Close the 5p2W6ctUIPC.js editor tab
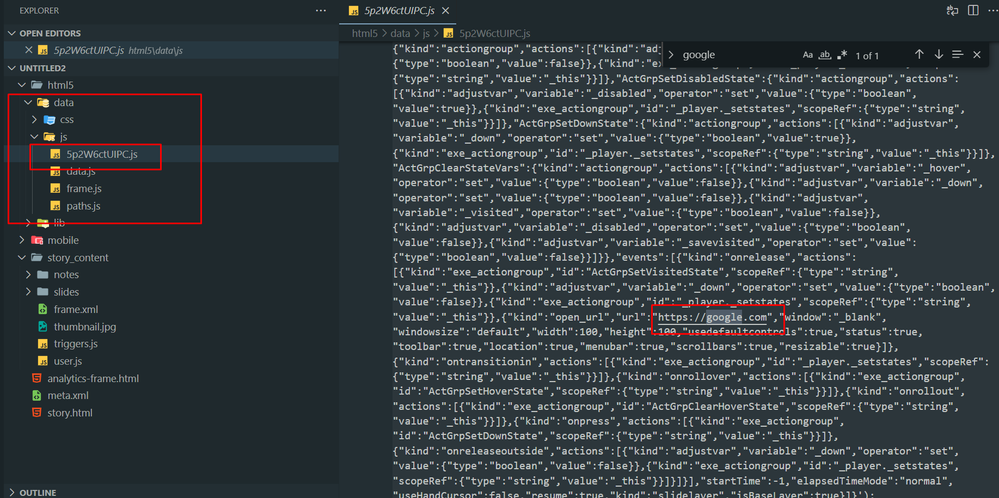The image size is (999, 498). click(445, 11)
